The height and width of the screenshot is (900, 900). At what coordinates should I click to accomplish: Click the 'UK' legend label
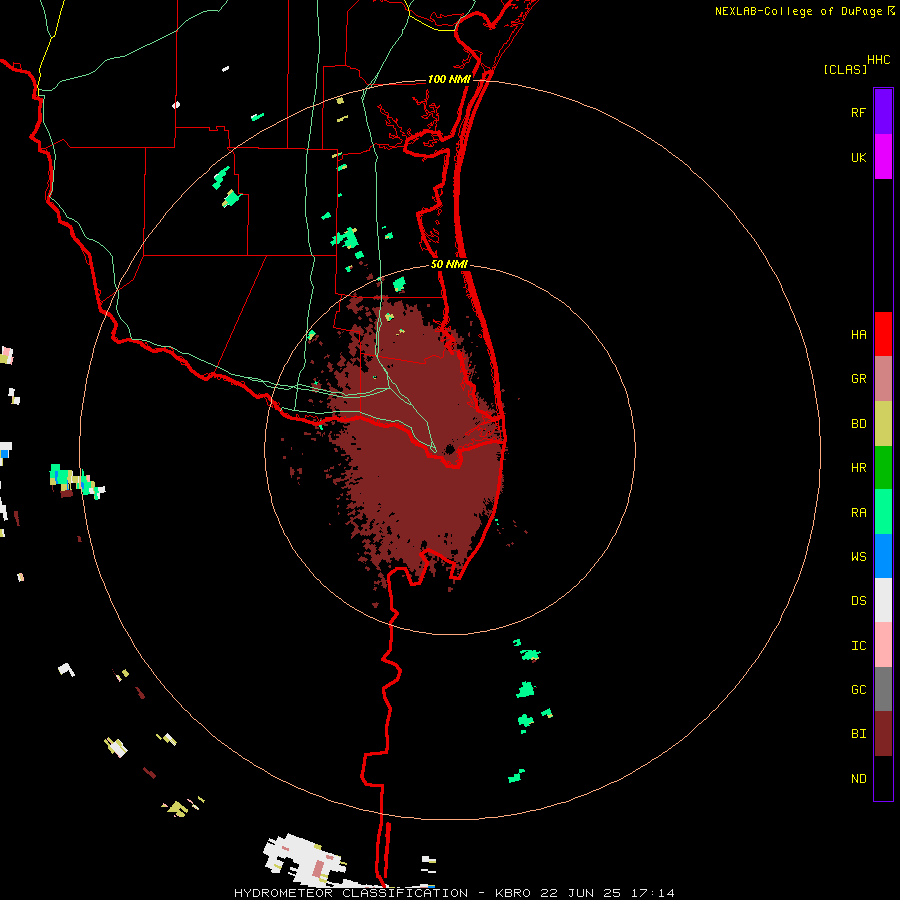859,158
